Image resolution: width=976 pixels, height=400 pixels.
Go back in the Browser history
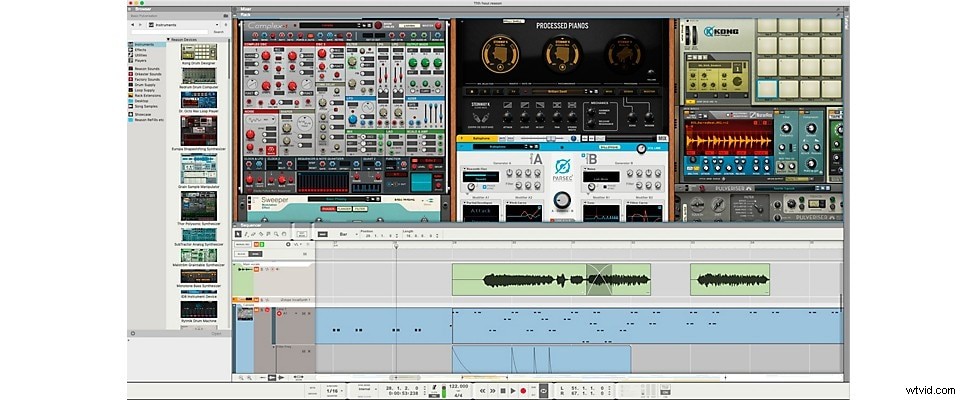pyautogui.click(x=133, y=25)
